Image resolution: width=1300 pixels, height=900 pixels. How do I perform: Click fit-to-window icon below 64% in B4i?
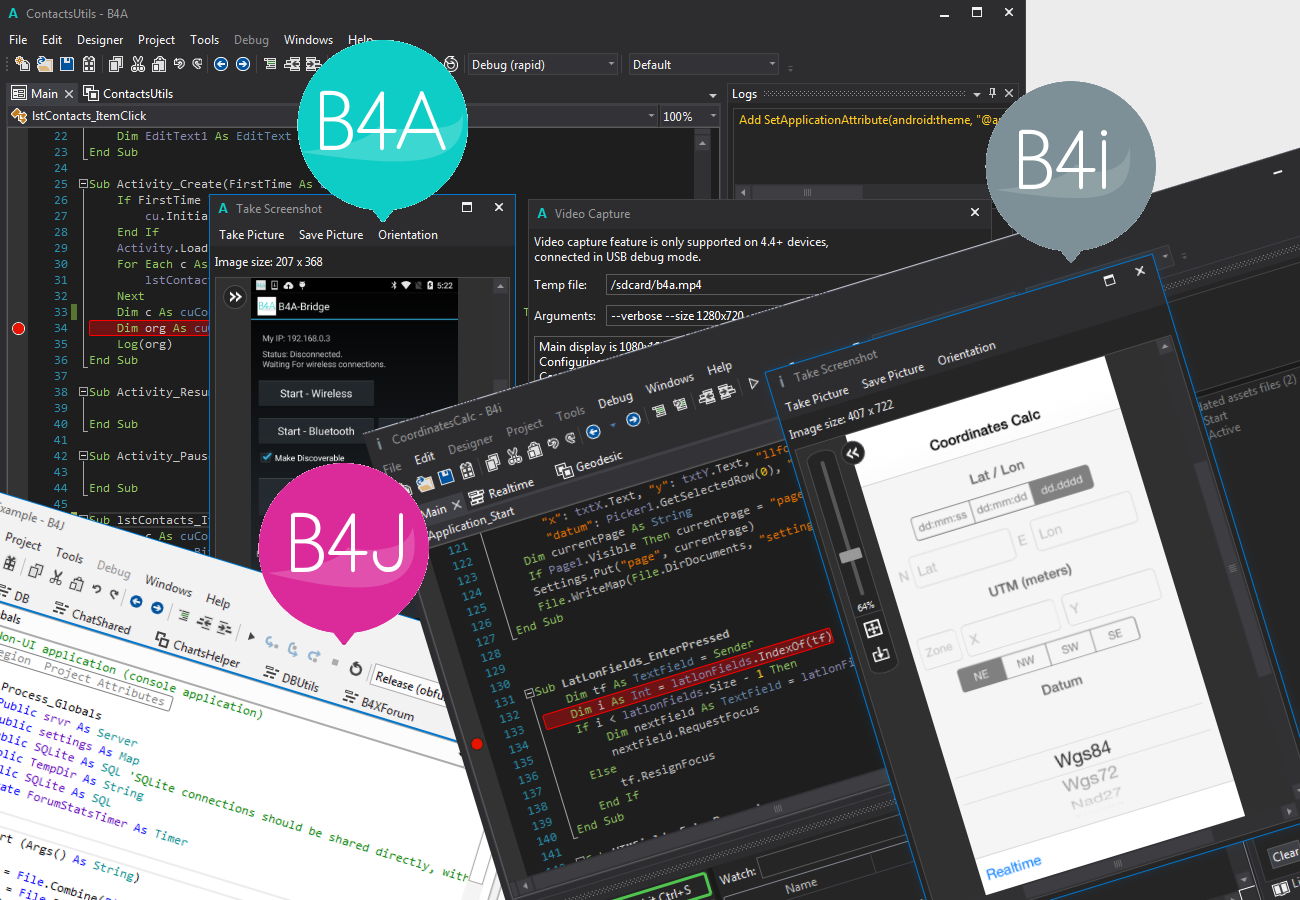(873, 629)
